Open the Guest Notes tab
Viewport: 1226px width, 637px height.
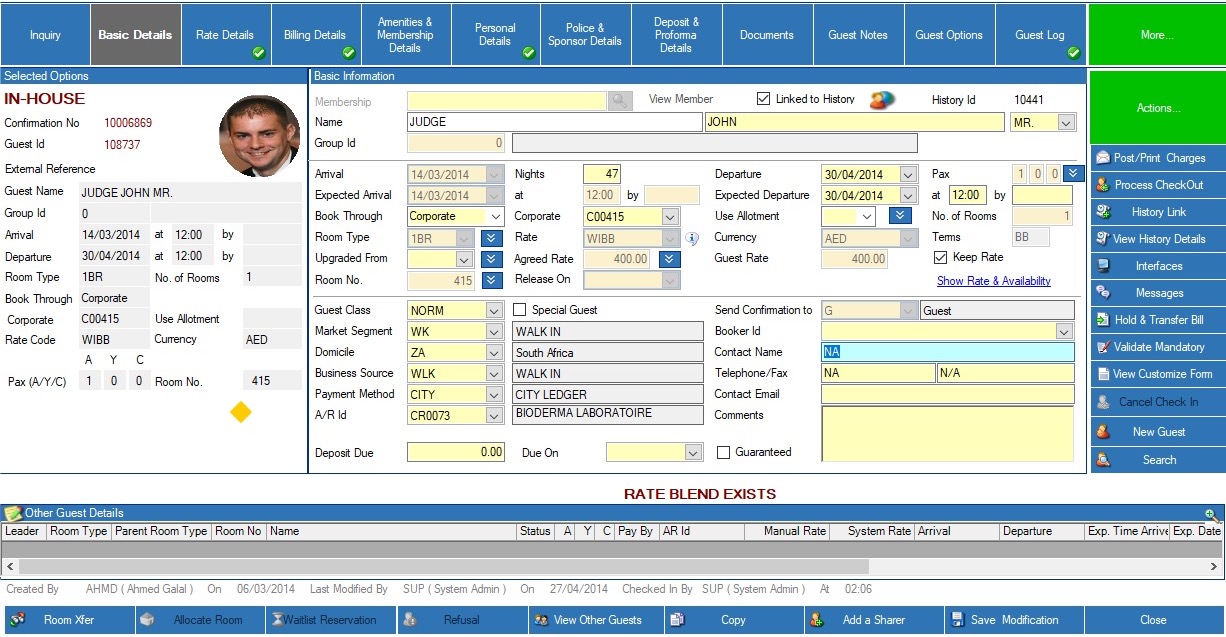(x=857, y=35)
